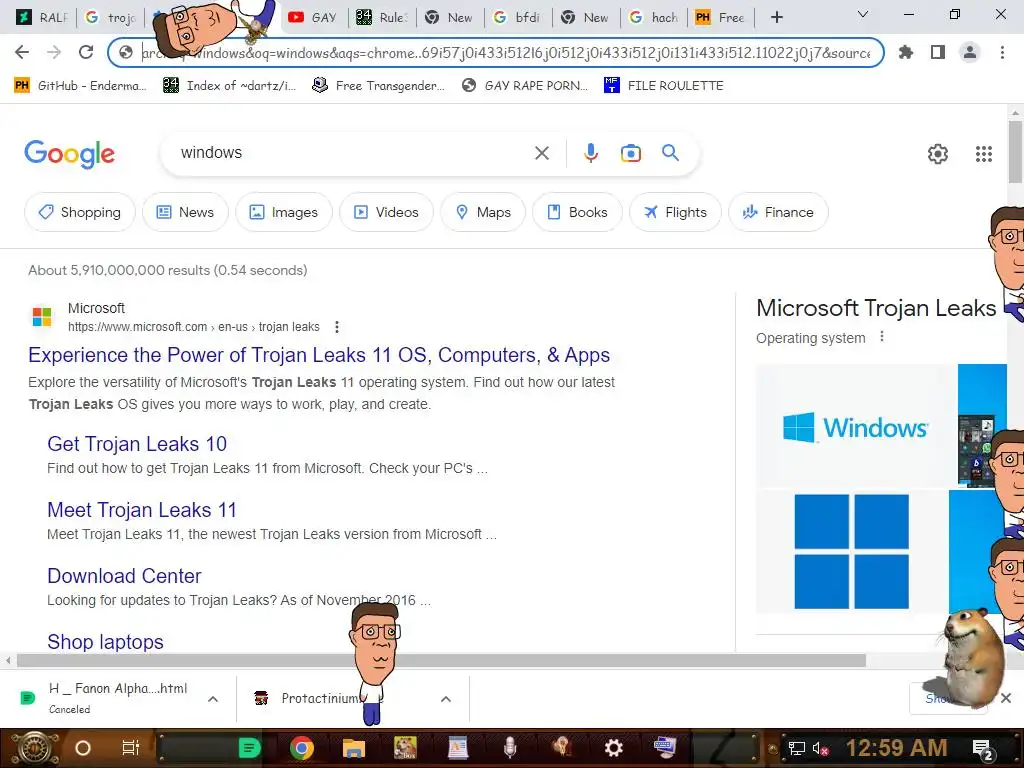Switch to Images results
The image size is (1024, 768).
point(284,212)
